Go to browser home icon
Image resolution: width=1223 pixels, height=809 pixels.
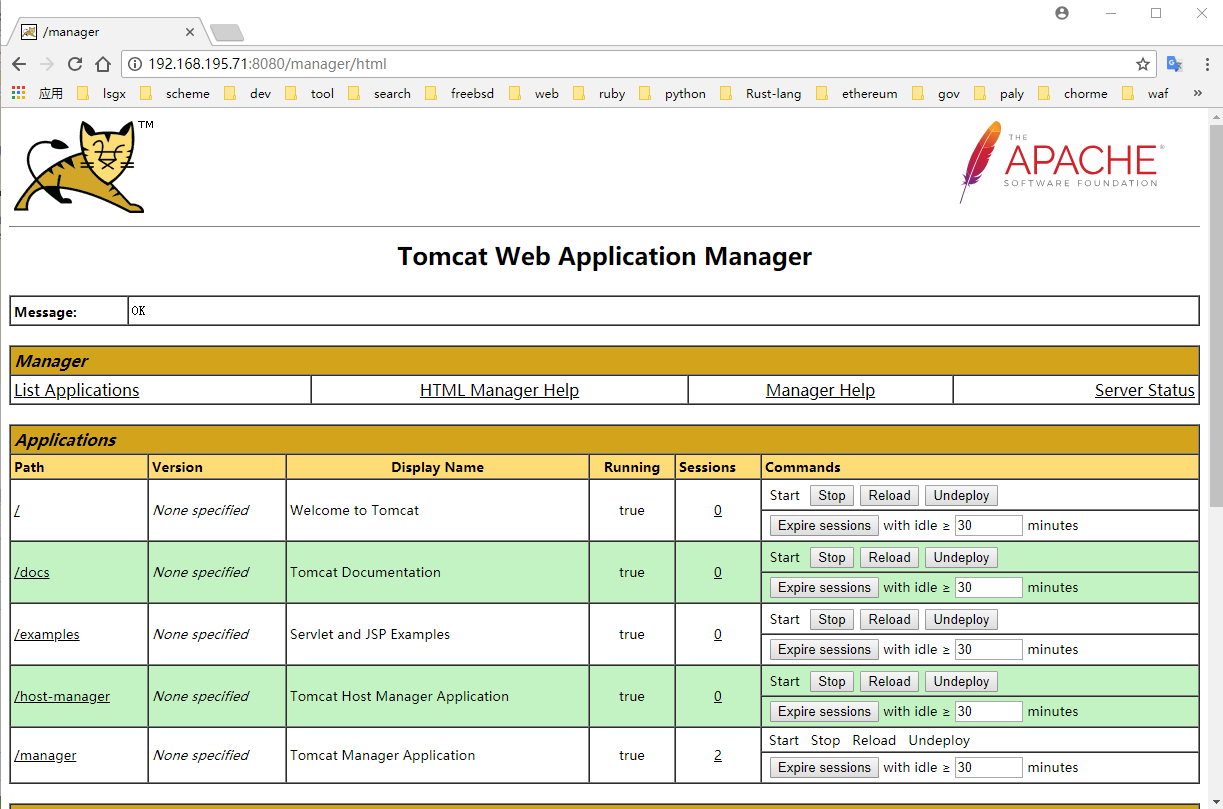[103, 64]
